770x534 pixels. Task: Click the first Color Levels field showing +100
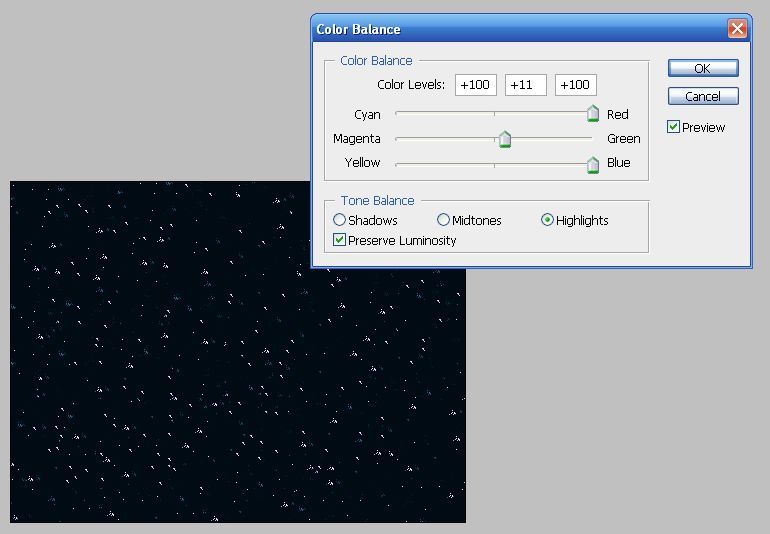476,85
